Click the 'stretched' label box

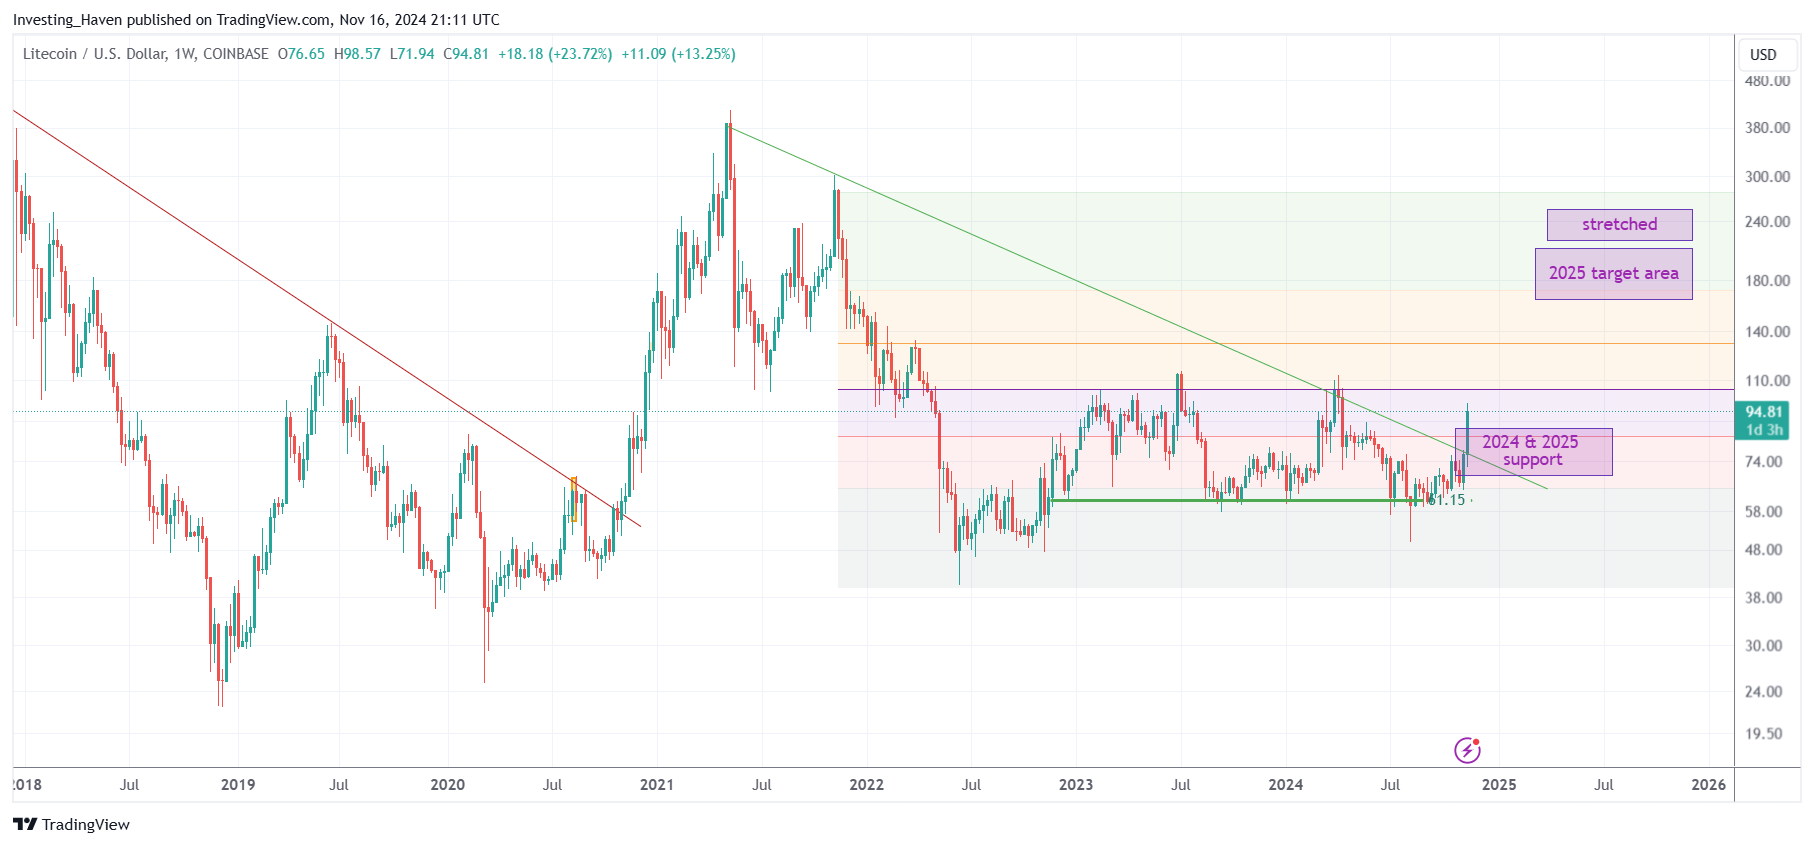(1619, 224)
